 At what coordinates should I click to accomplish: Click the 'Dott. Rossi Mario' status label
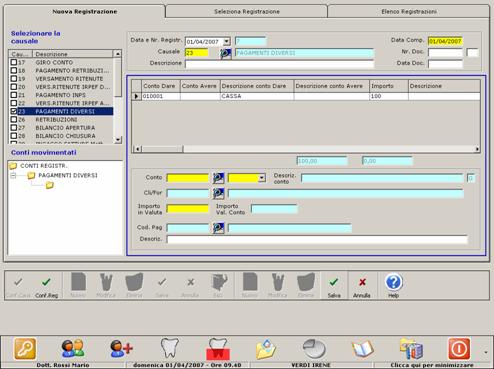[x=63, y=365]
